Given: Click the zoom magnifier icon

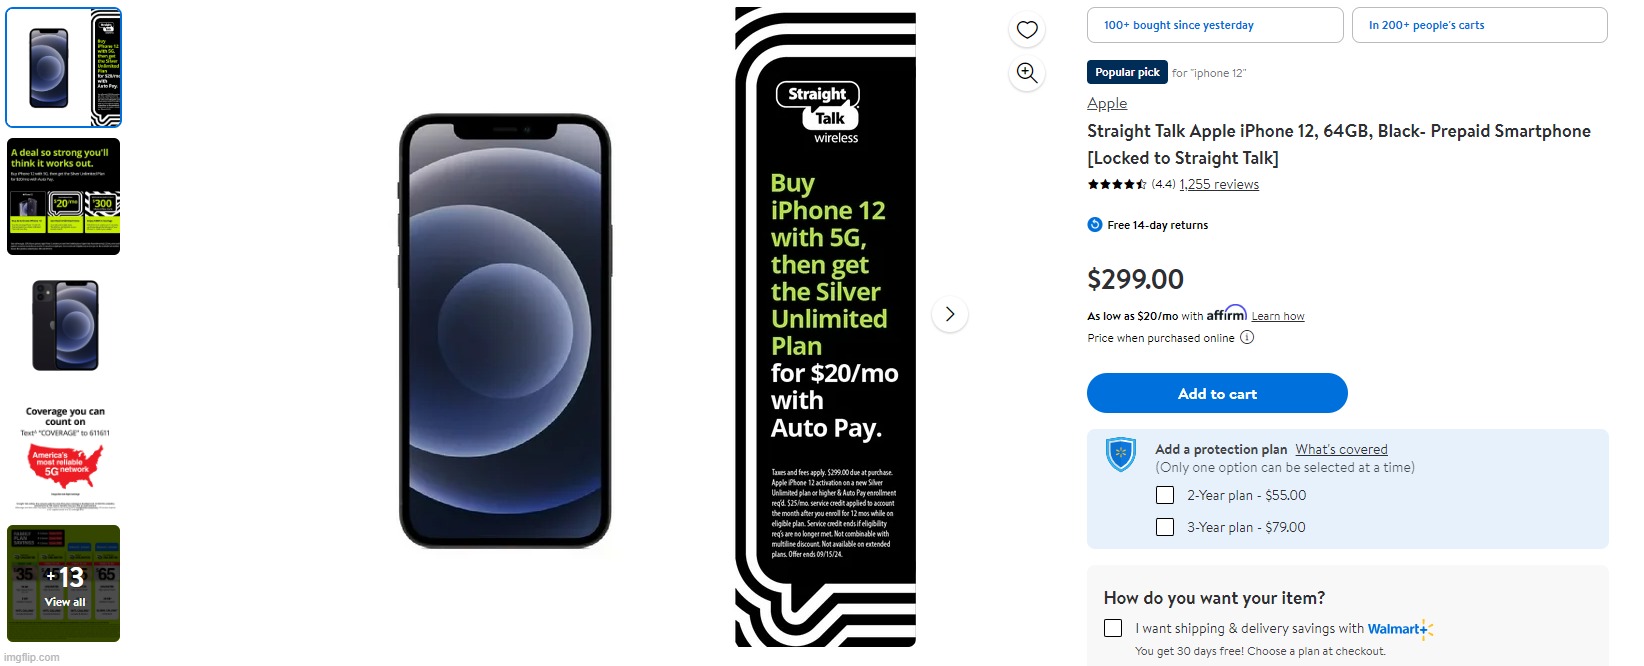Looking at the screenshot, I should pyautogui.click(x=1027, y=73).
